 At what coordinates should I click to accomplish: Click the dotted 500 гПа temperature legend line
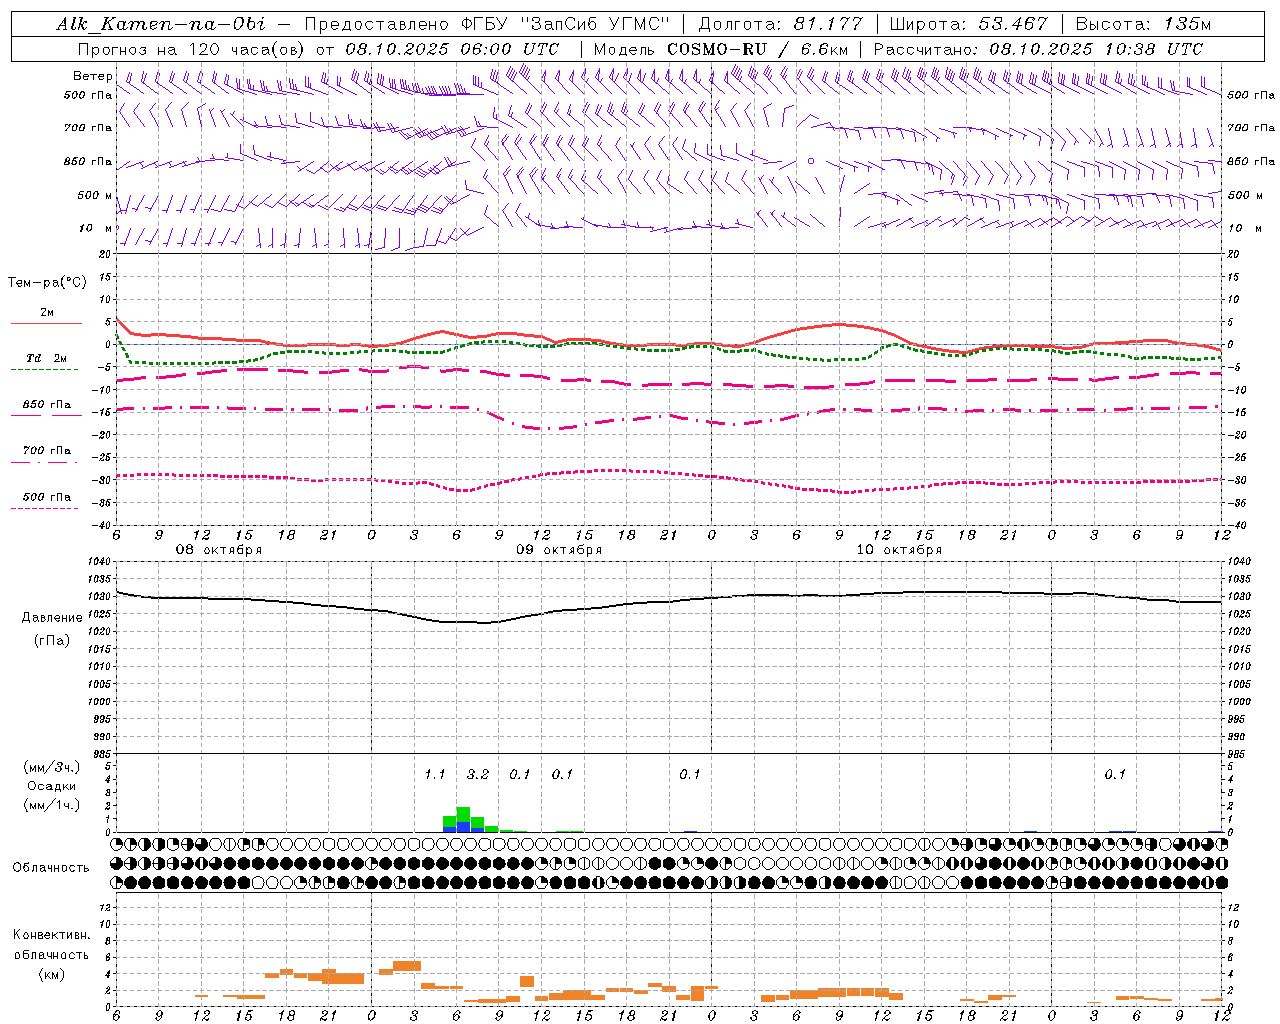(45, 508)
